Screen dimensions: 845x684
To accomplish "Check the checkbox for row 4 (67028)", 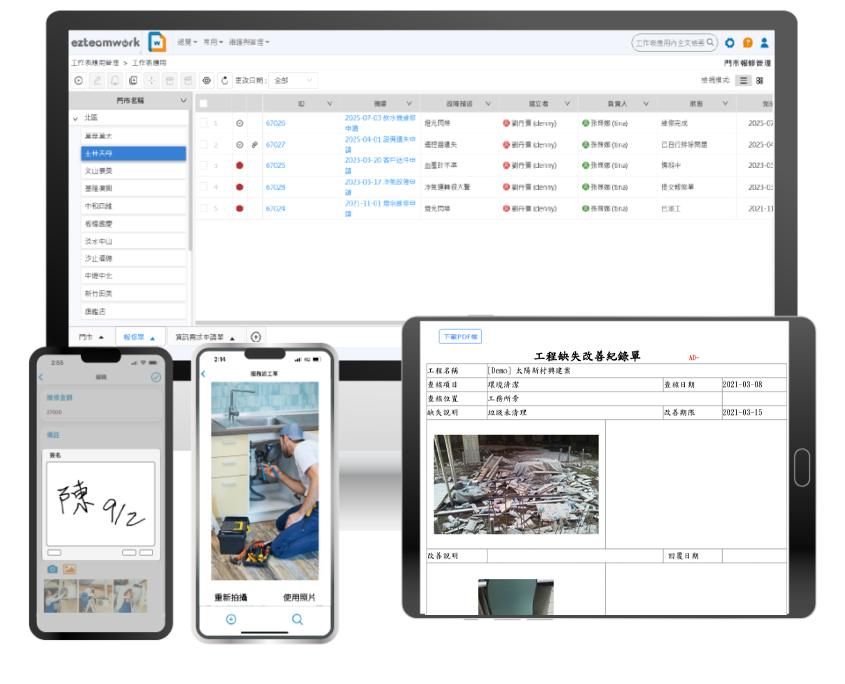I will click(204, 187).
